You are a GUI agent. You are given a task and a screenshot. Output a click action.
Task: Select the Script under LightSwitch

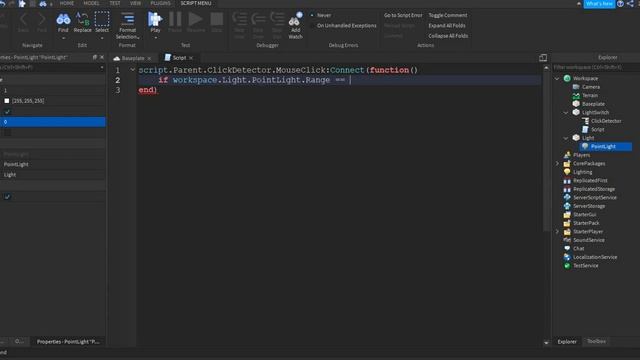pos(598,129)
